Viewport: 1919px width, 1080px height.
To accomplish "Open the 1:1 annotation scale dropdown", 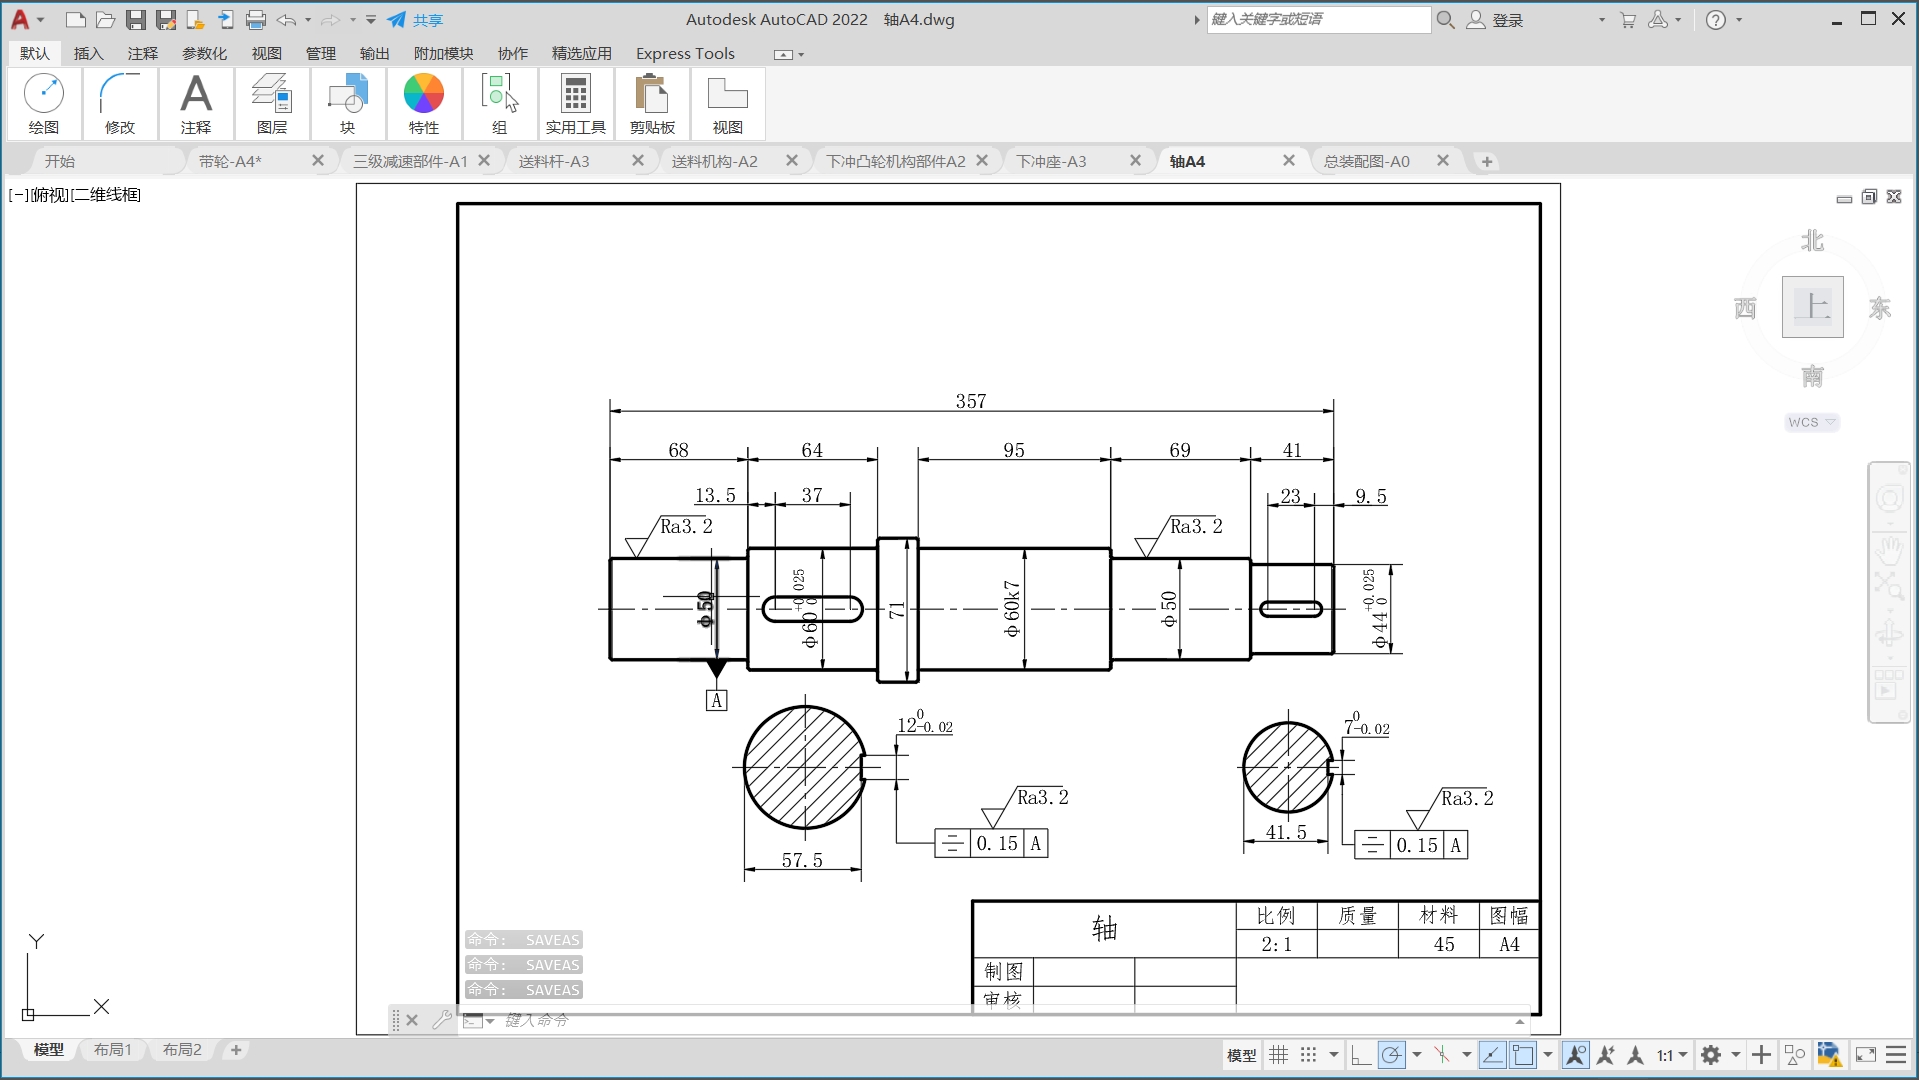I will [1672, 1055].
